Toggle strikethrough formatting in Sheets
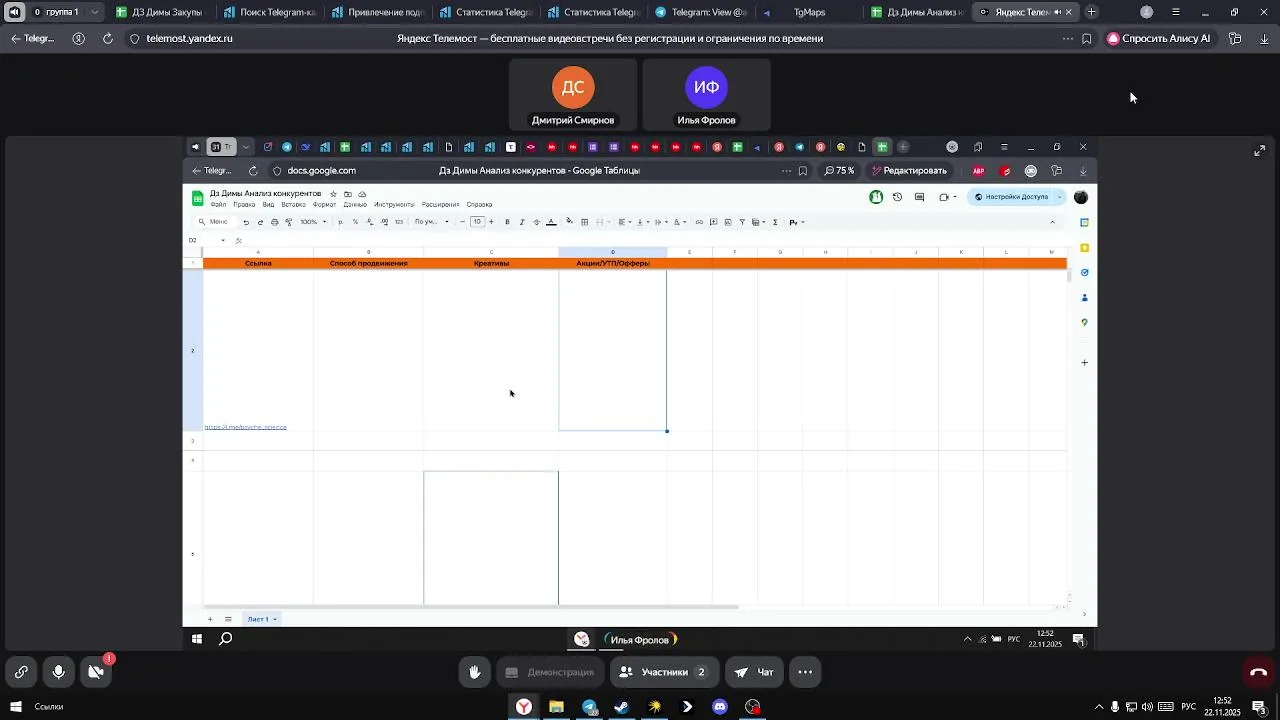The image size is (1280, 720). tap(536, 222)
